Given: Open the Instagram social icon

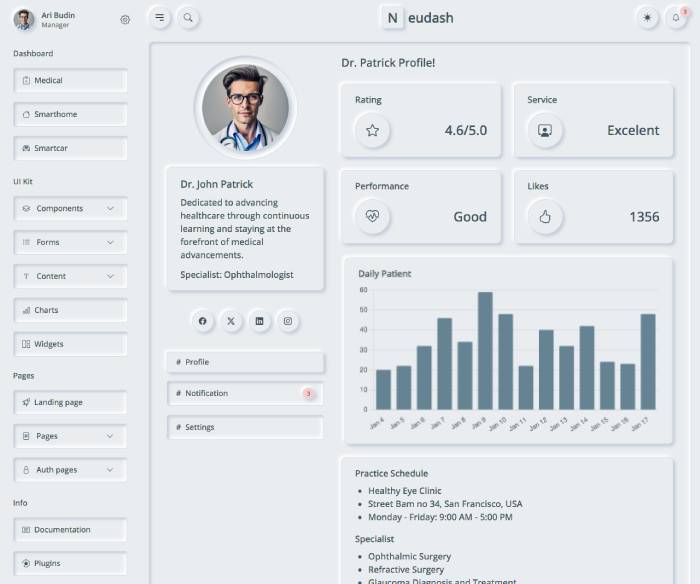Looking at the screenshot, I should click(x=288, y=321).
